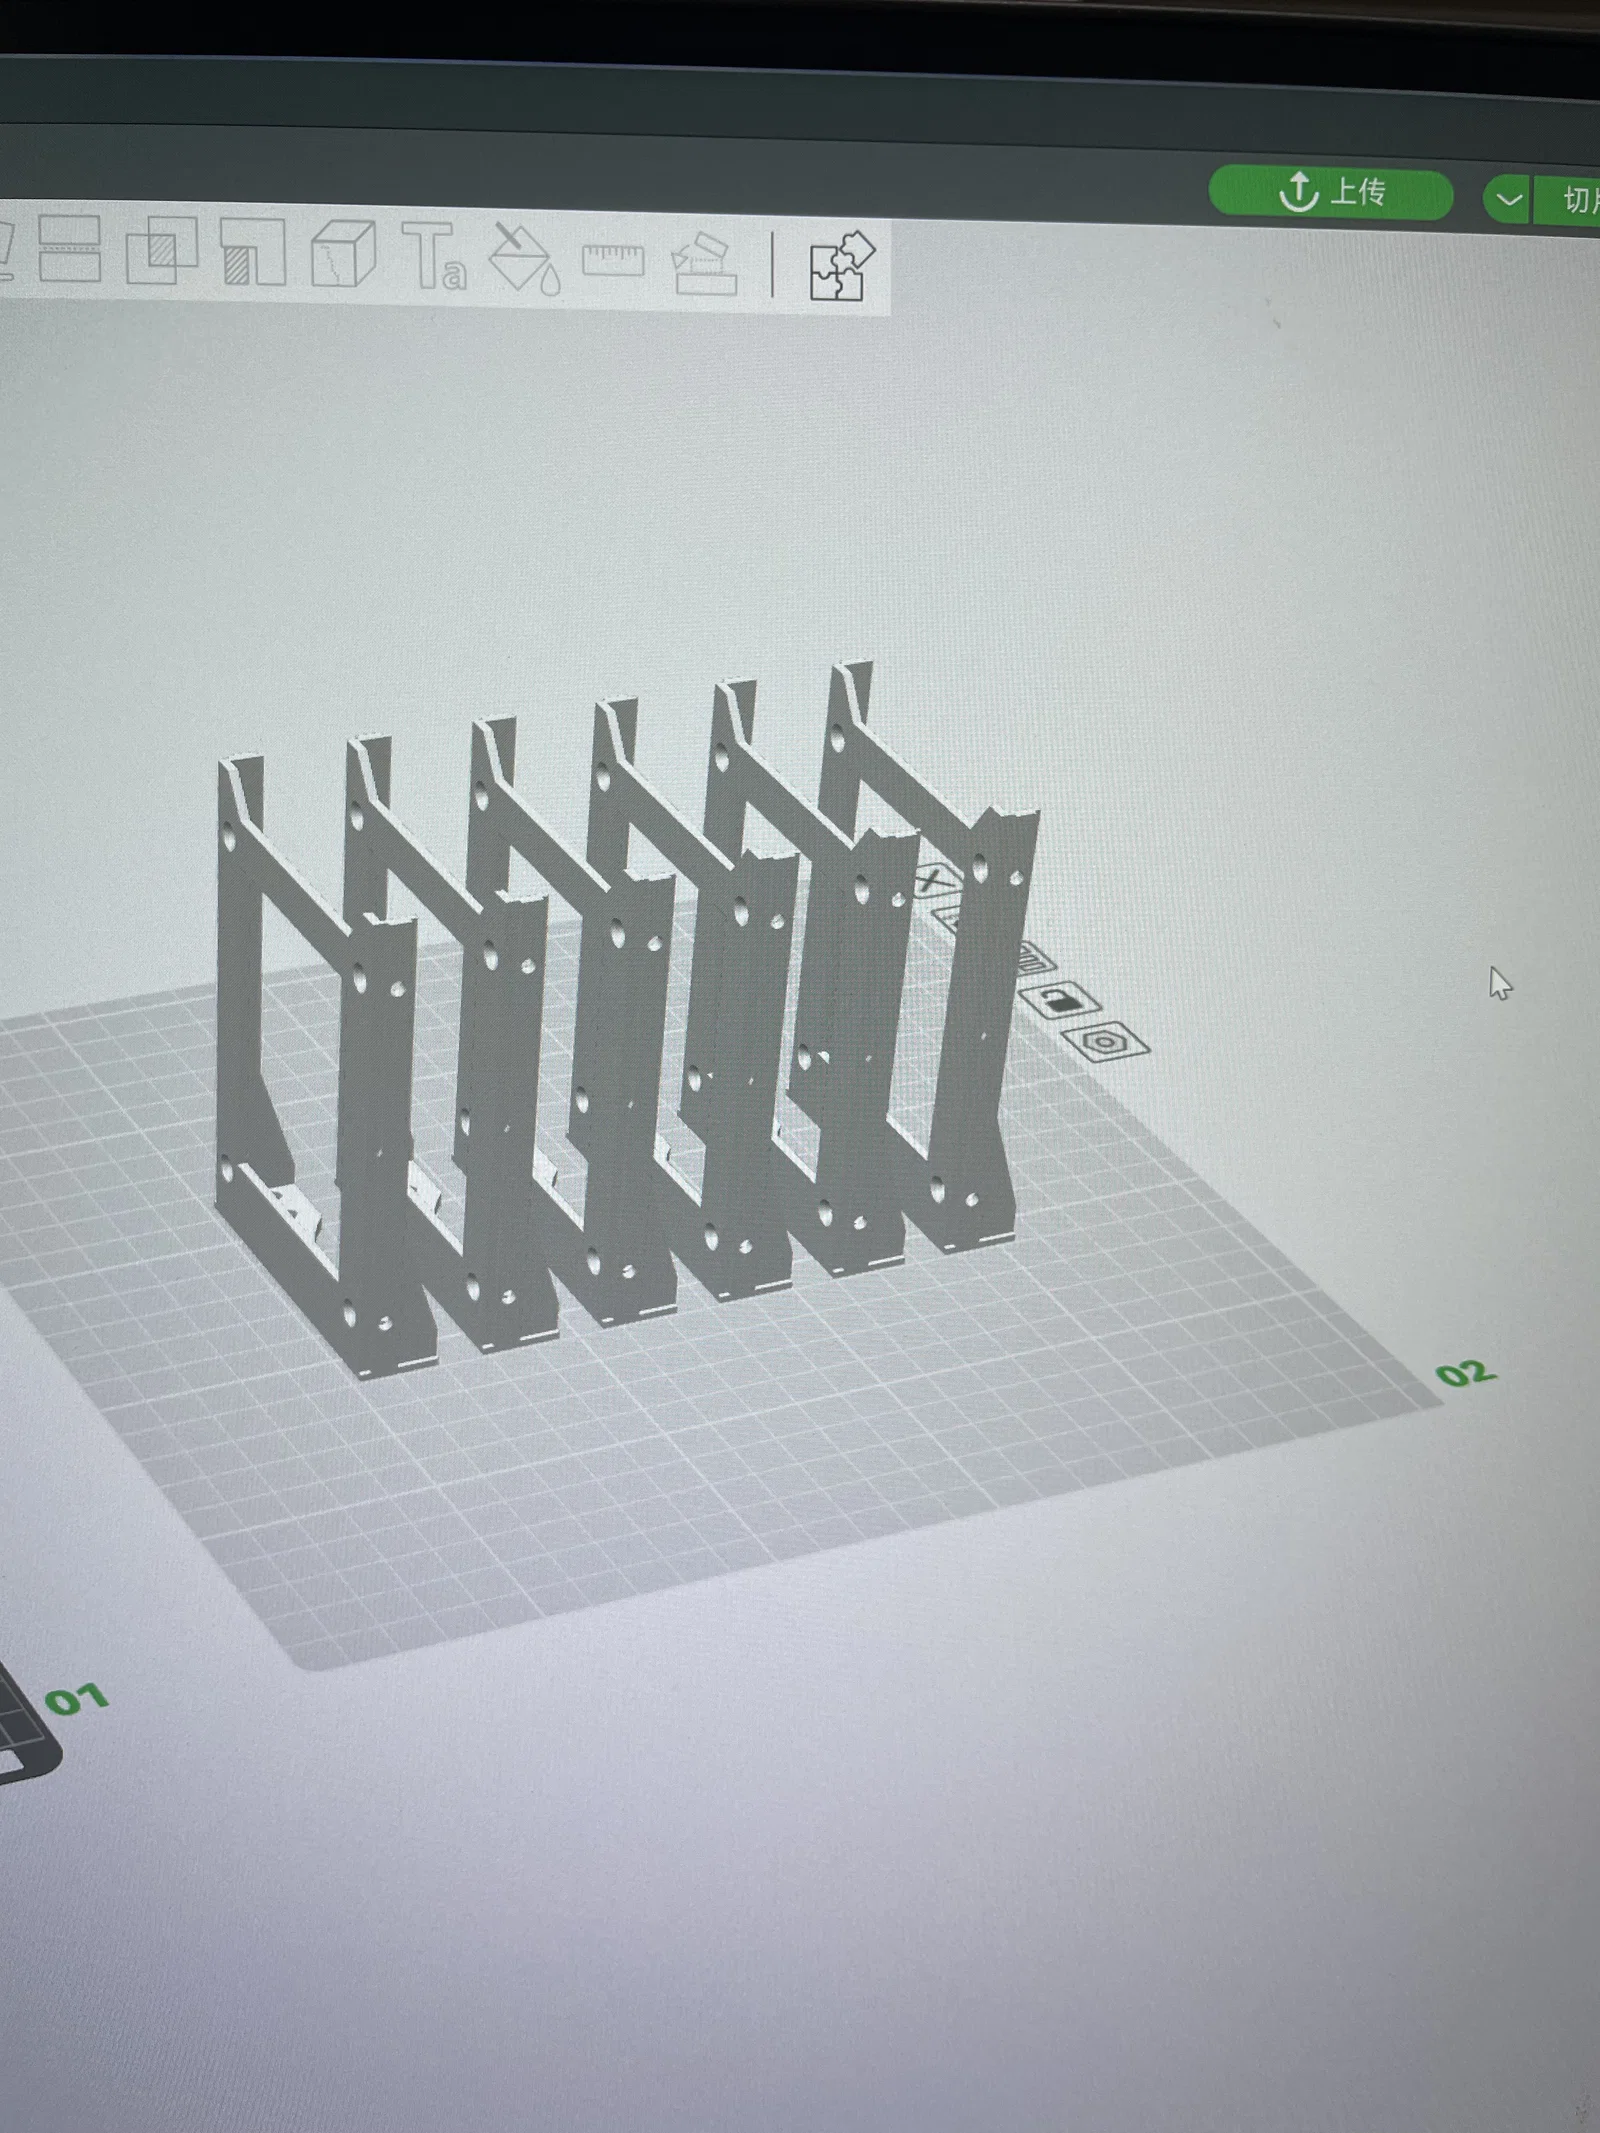The height and width of the screenshot is (2133, 1600).
Task: Click the plate label "01"
Action: pos(77,1698)
